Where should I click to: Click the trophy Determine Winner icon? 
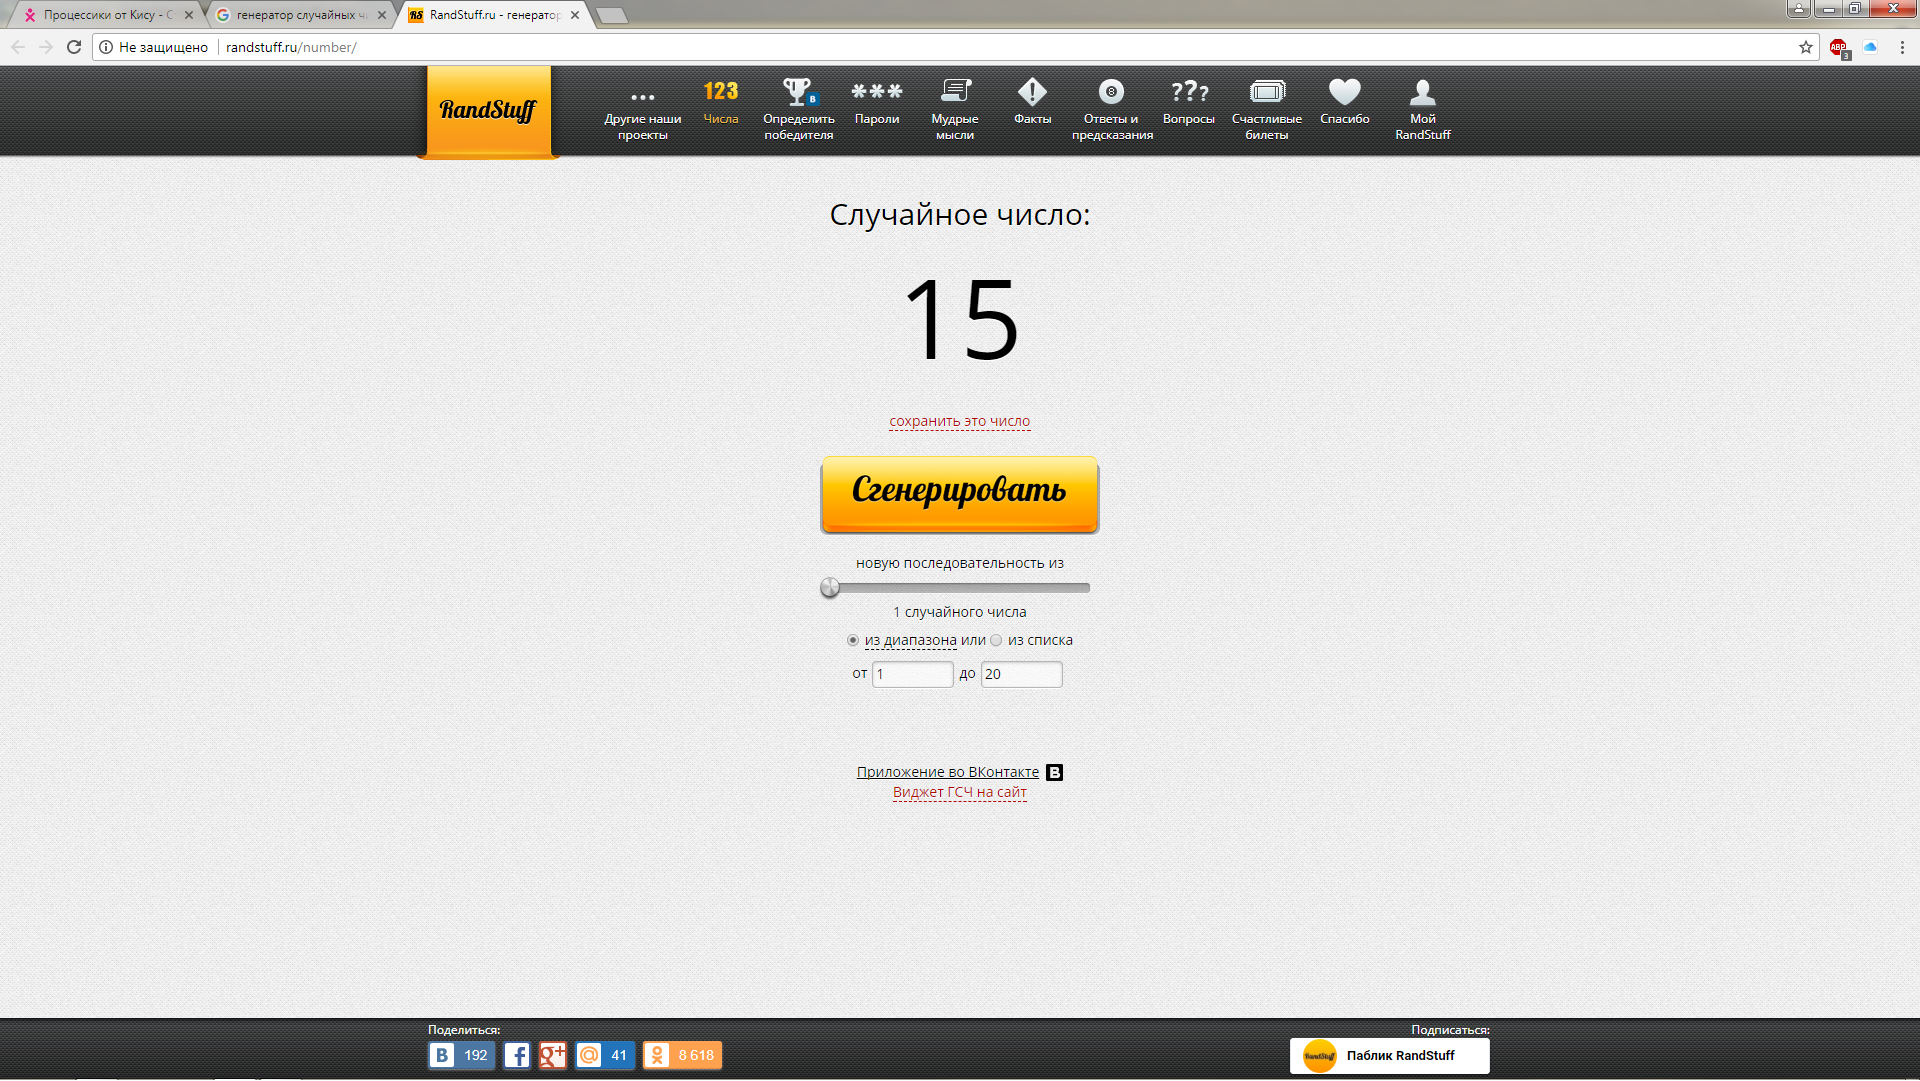pyautogui.click(x=798, y=92)
